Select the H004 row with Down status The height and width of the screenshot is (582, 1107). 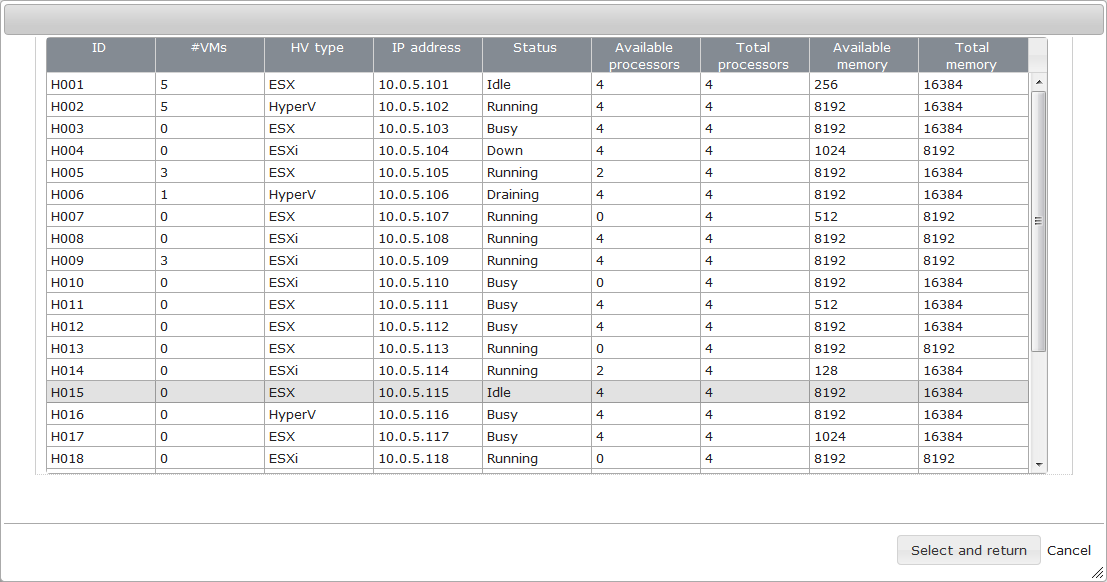point(537,150)
